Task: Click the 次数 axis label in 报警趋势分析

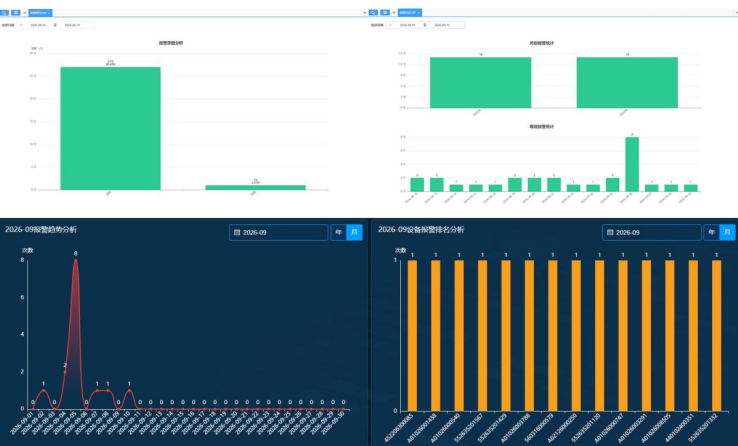Action: 27,250
